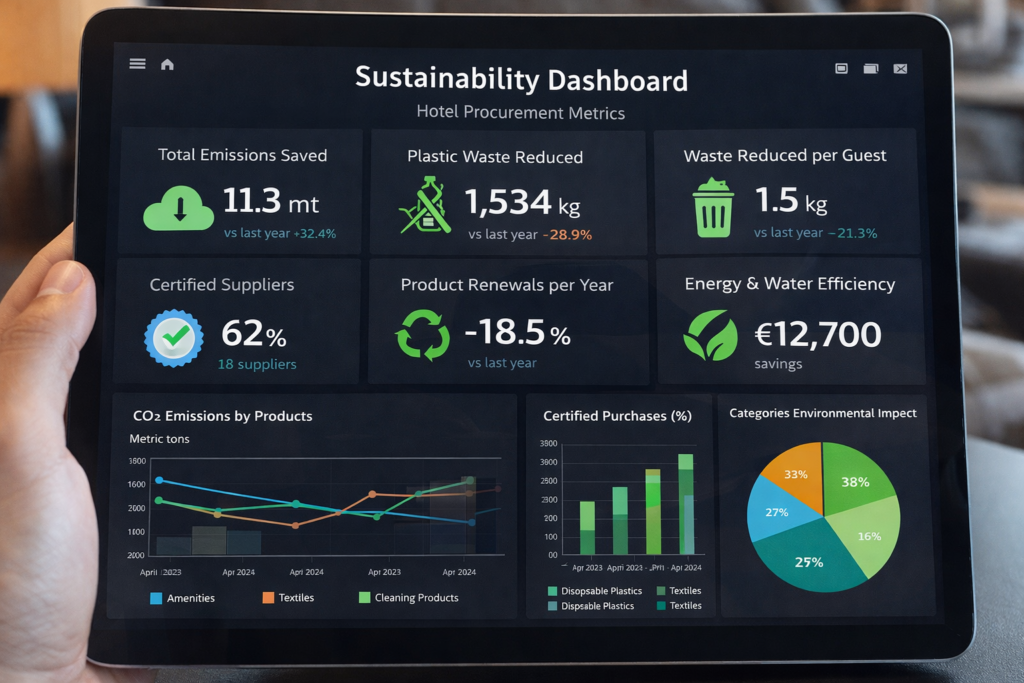The width and height of the screenshot is (1024, 683).
Task: Click the envelope icon in header
Action: (x=900, y=68)
